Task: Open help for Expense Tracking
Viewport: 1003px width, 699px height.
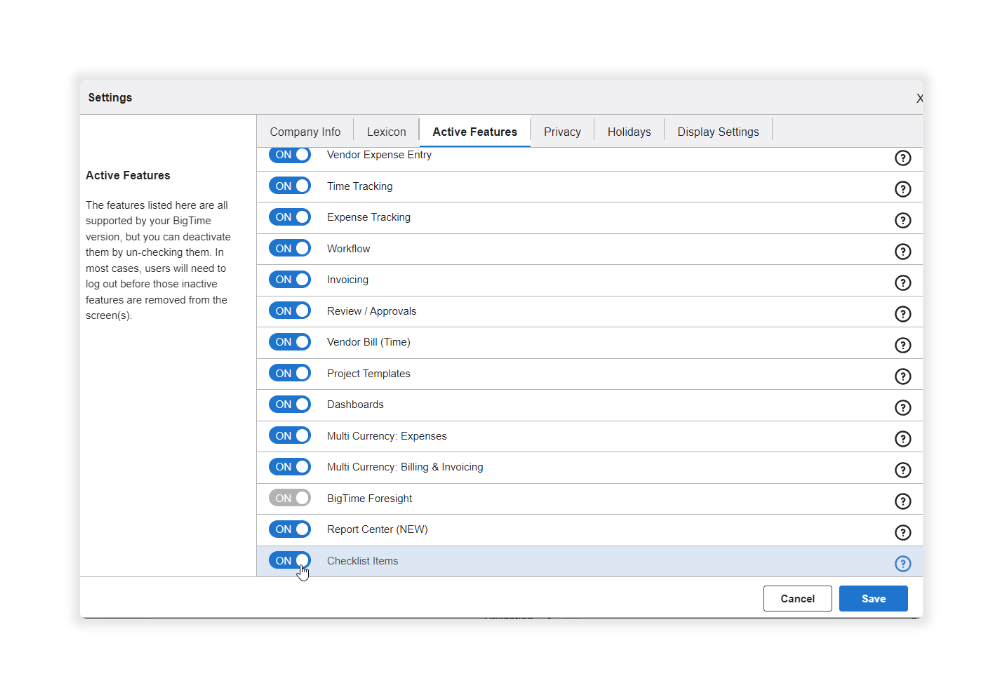Action: pyautogui.click(x=903, y=220)
